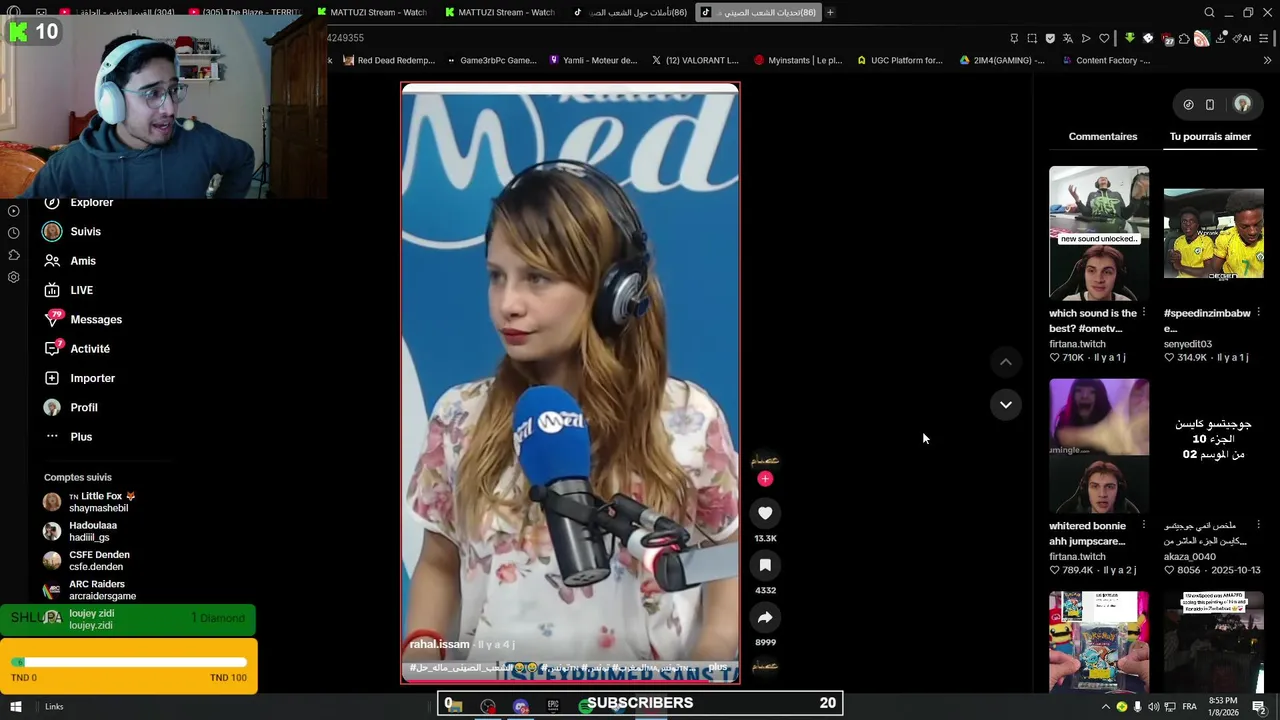This screenshot has width=1280, height=720.
Task: Open the browser search magnifier icon
Action: (1209, 12)
